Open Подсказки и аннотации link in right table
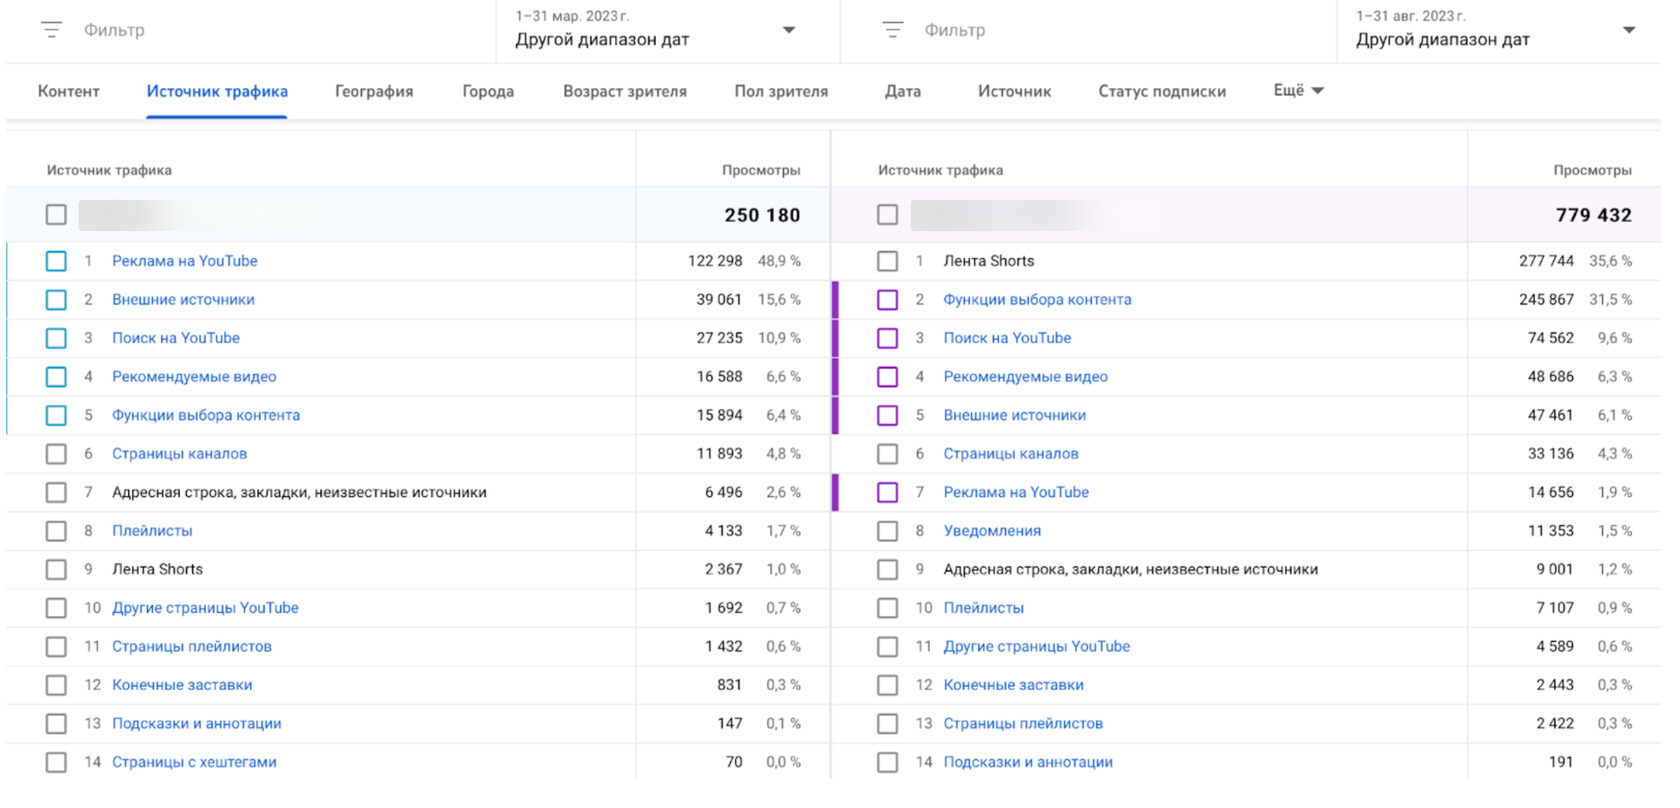The image size is (1680, 808). (x=1028, y=762)
